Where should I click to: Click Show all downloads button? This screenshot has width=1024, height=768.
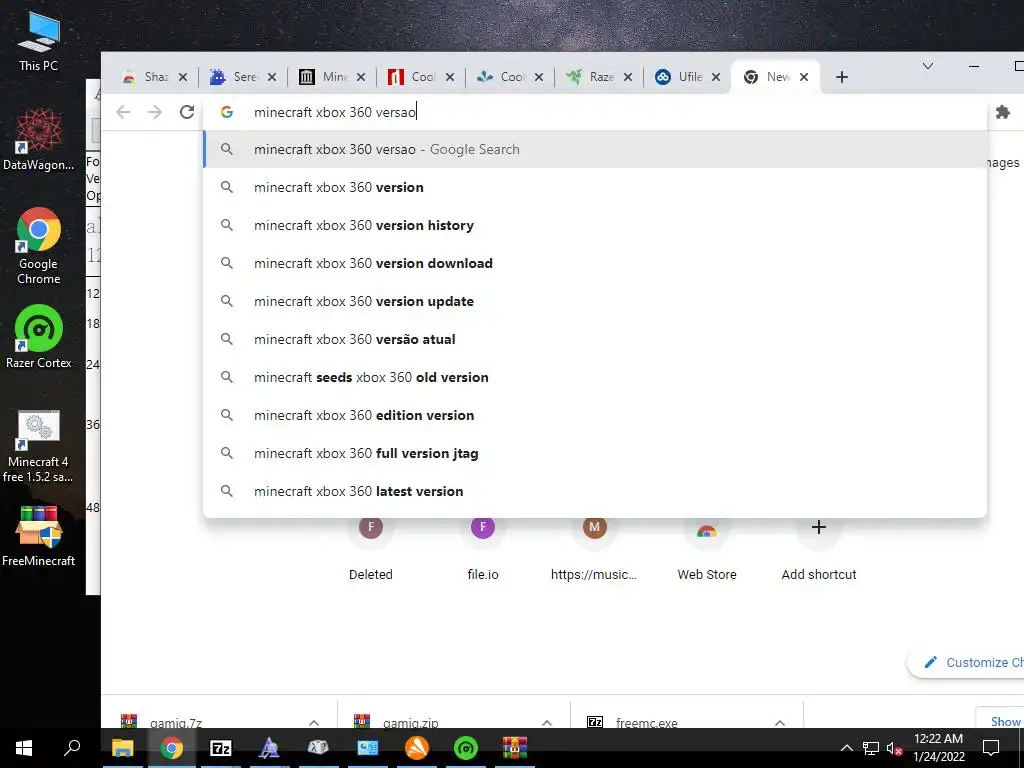pos(1000,720)
